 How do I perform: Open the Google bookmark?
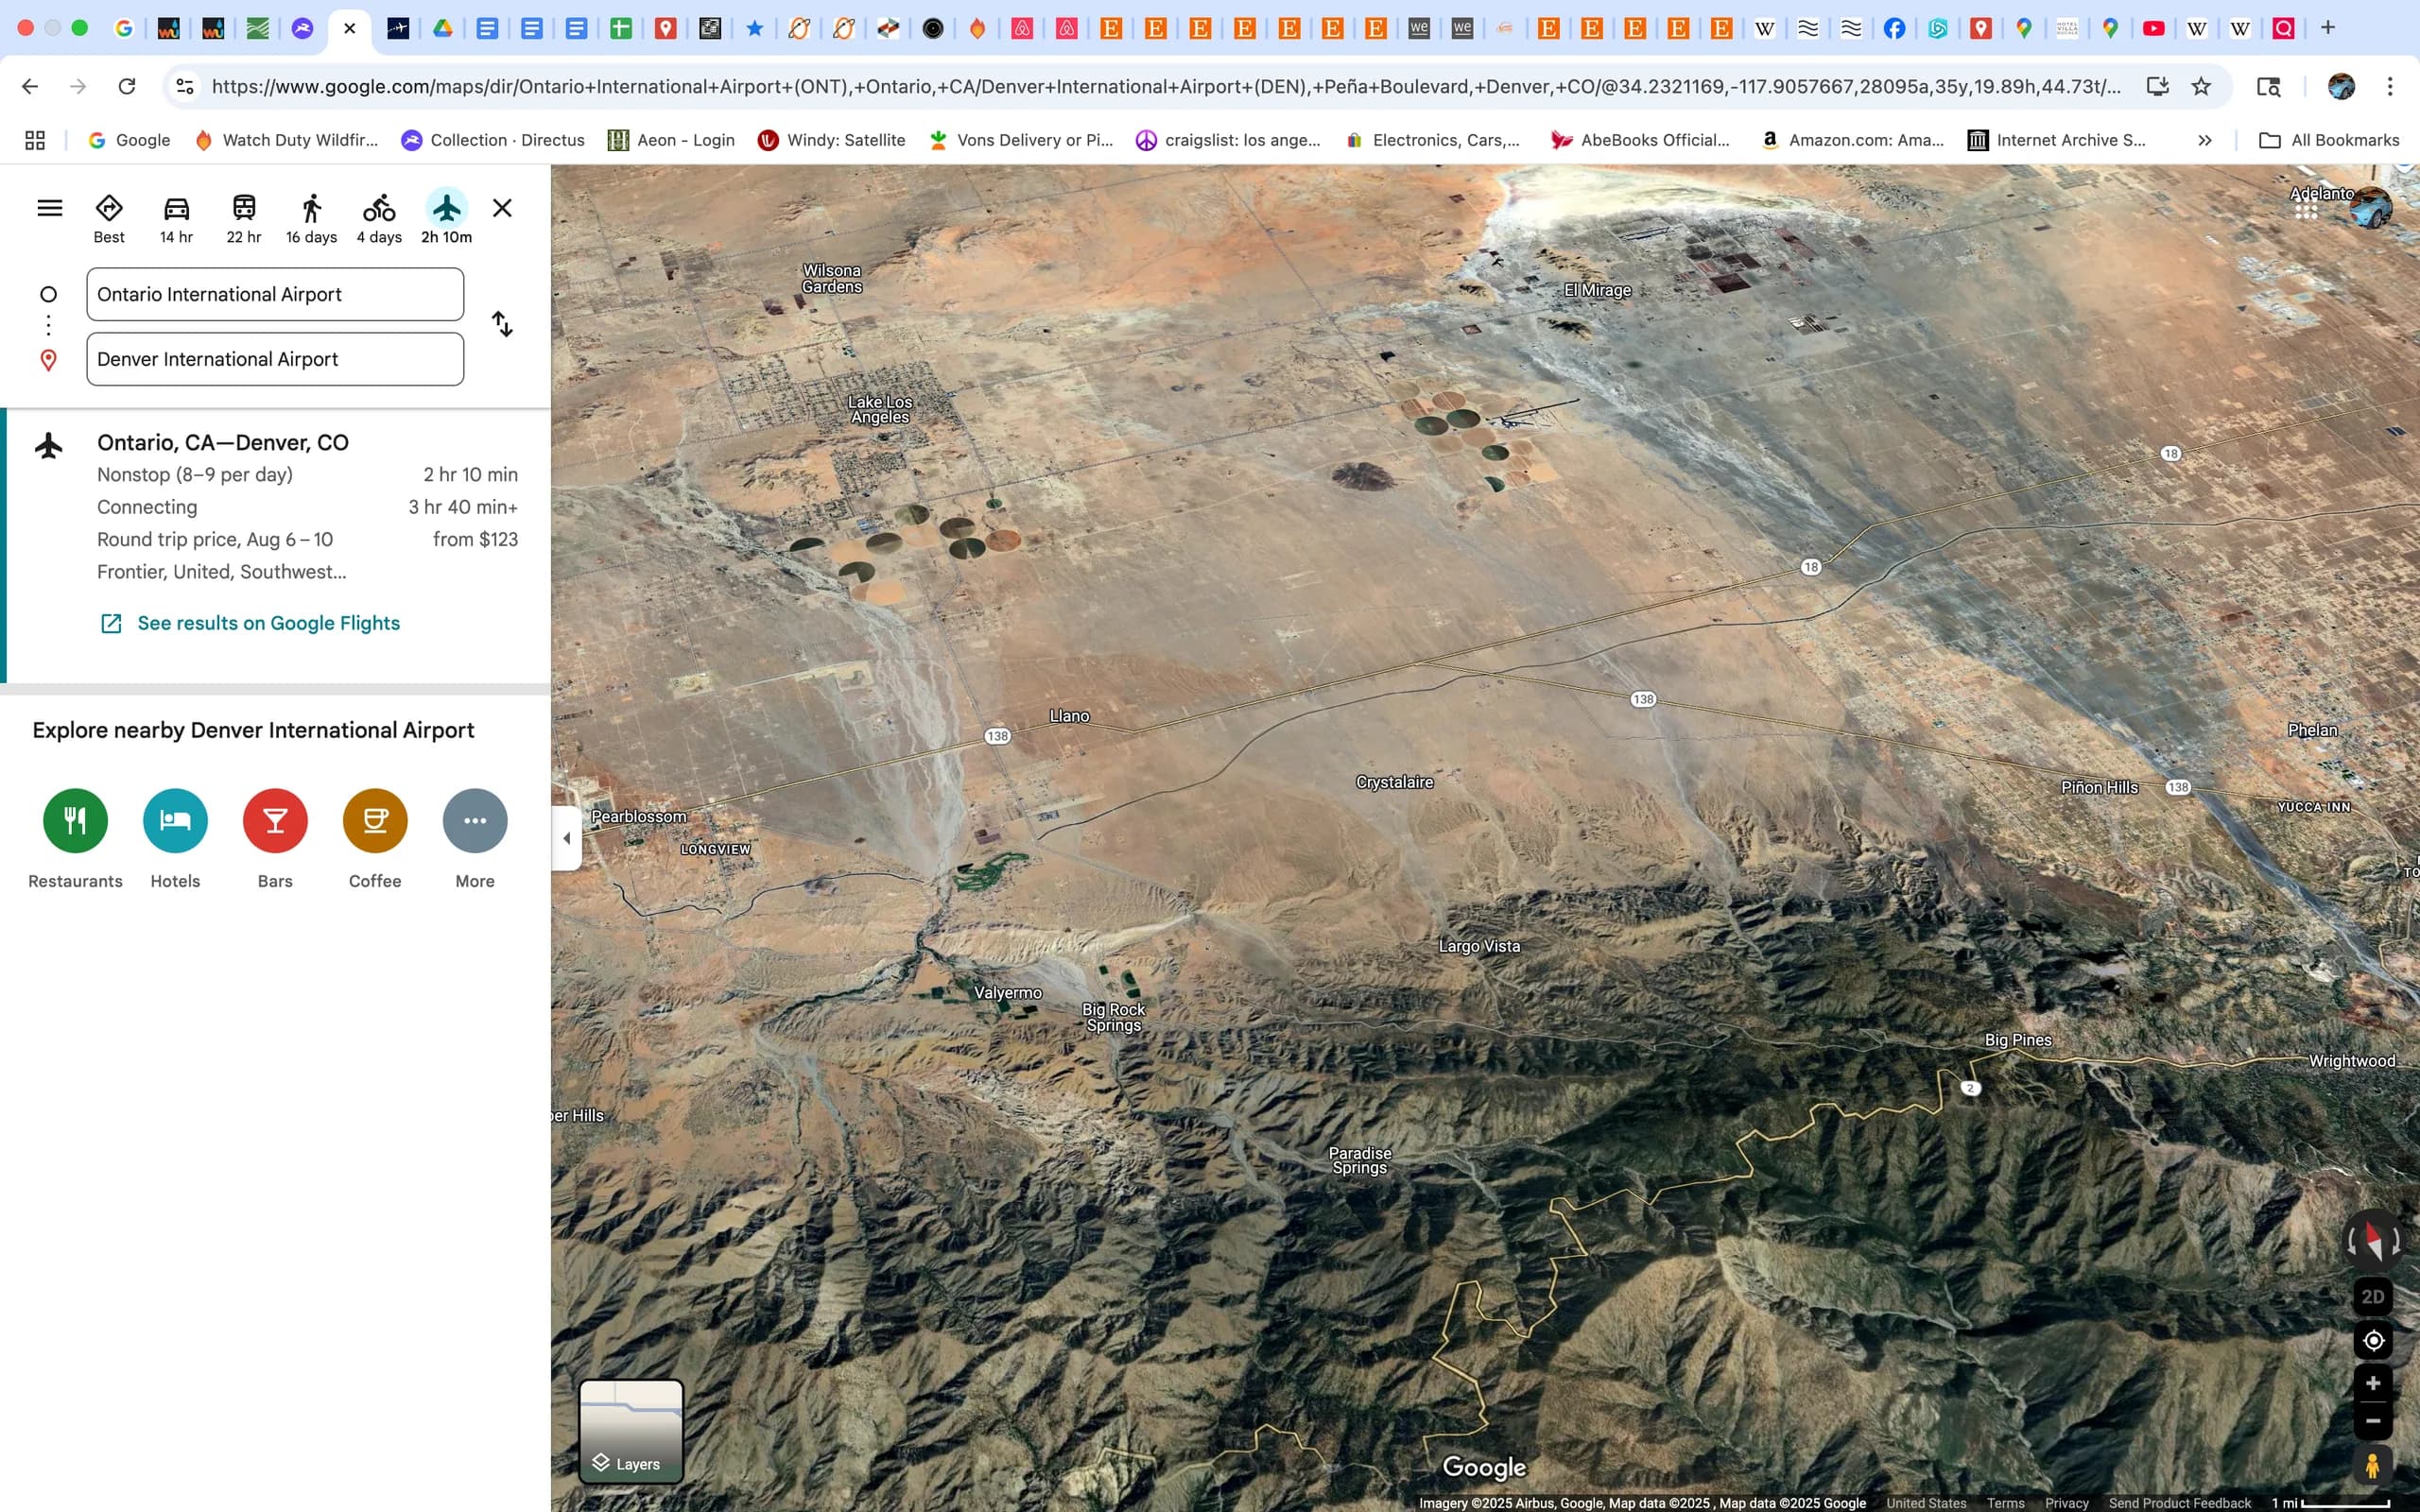[129, 140]
